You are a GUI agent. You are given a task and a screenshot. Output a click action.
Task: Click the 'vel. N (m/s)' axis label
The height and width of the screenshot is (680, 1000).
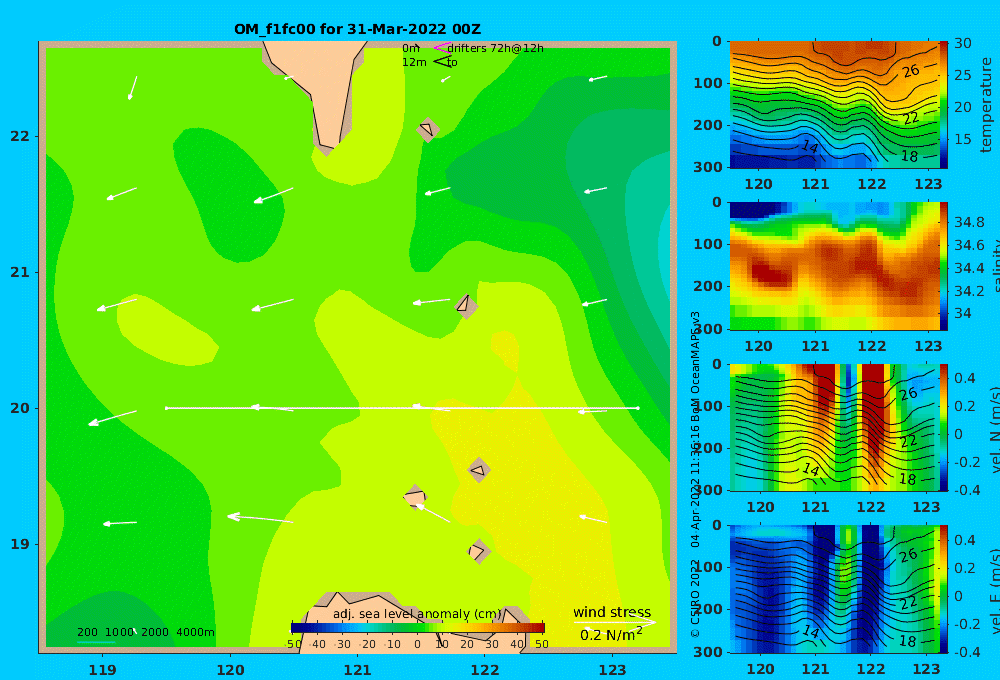(994, 429)
